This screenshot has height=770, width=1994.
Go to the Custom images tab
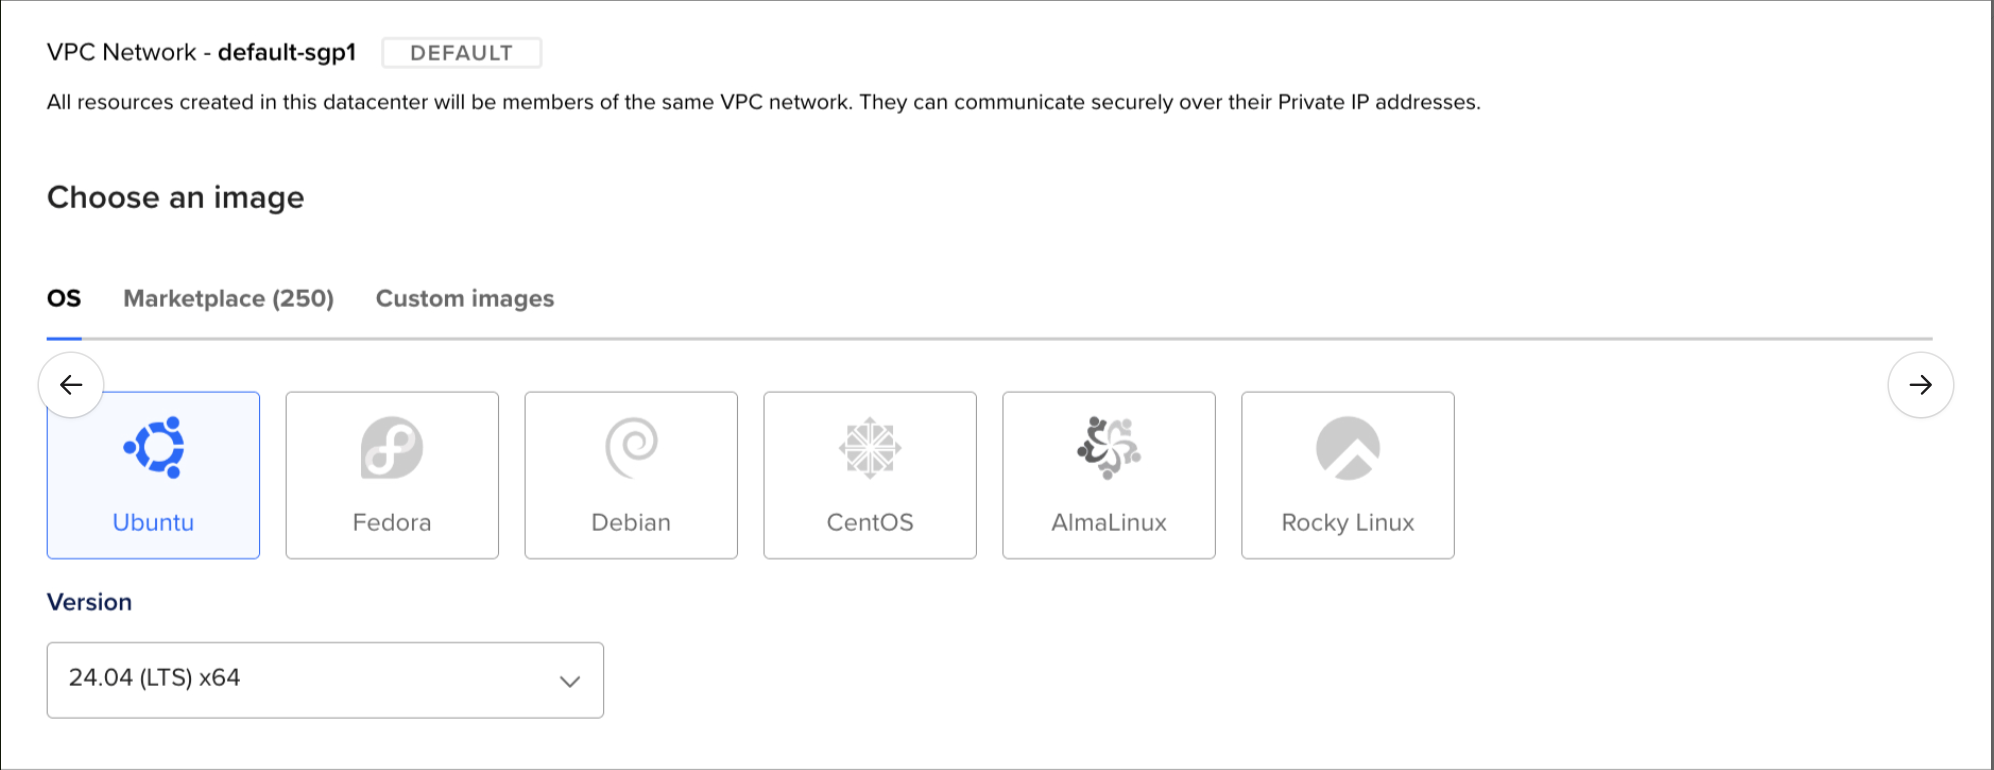465,299
